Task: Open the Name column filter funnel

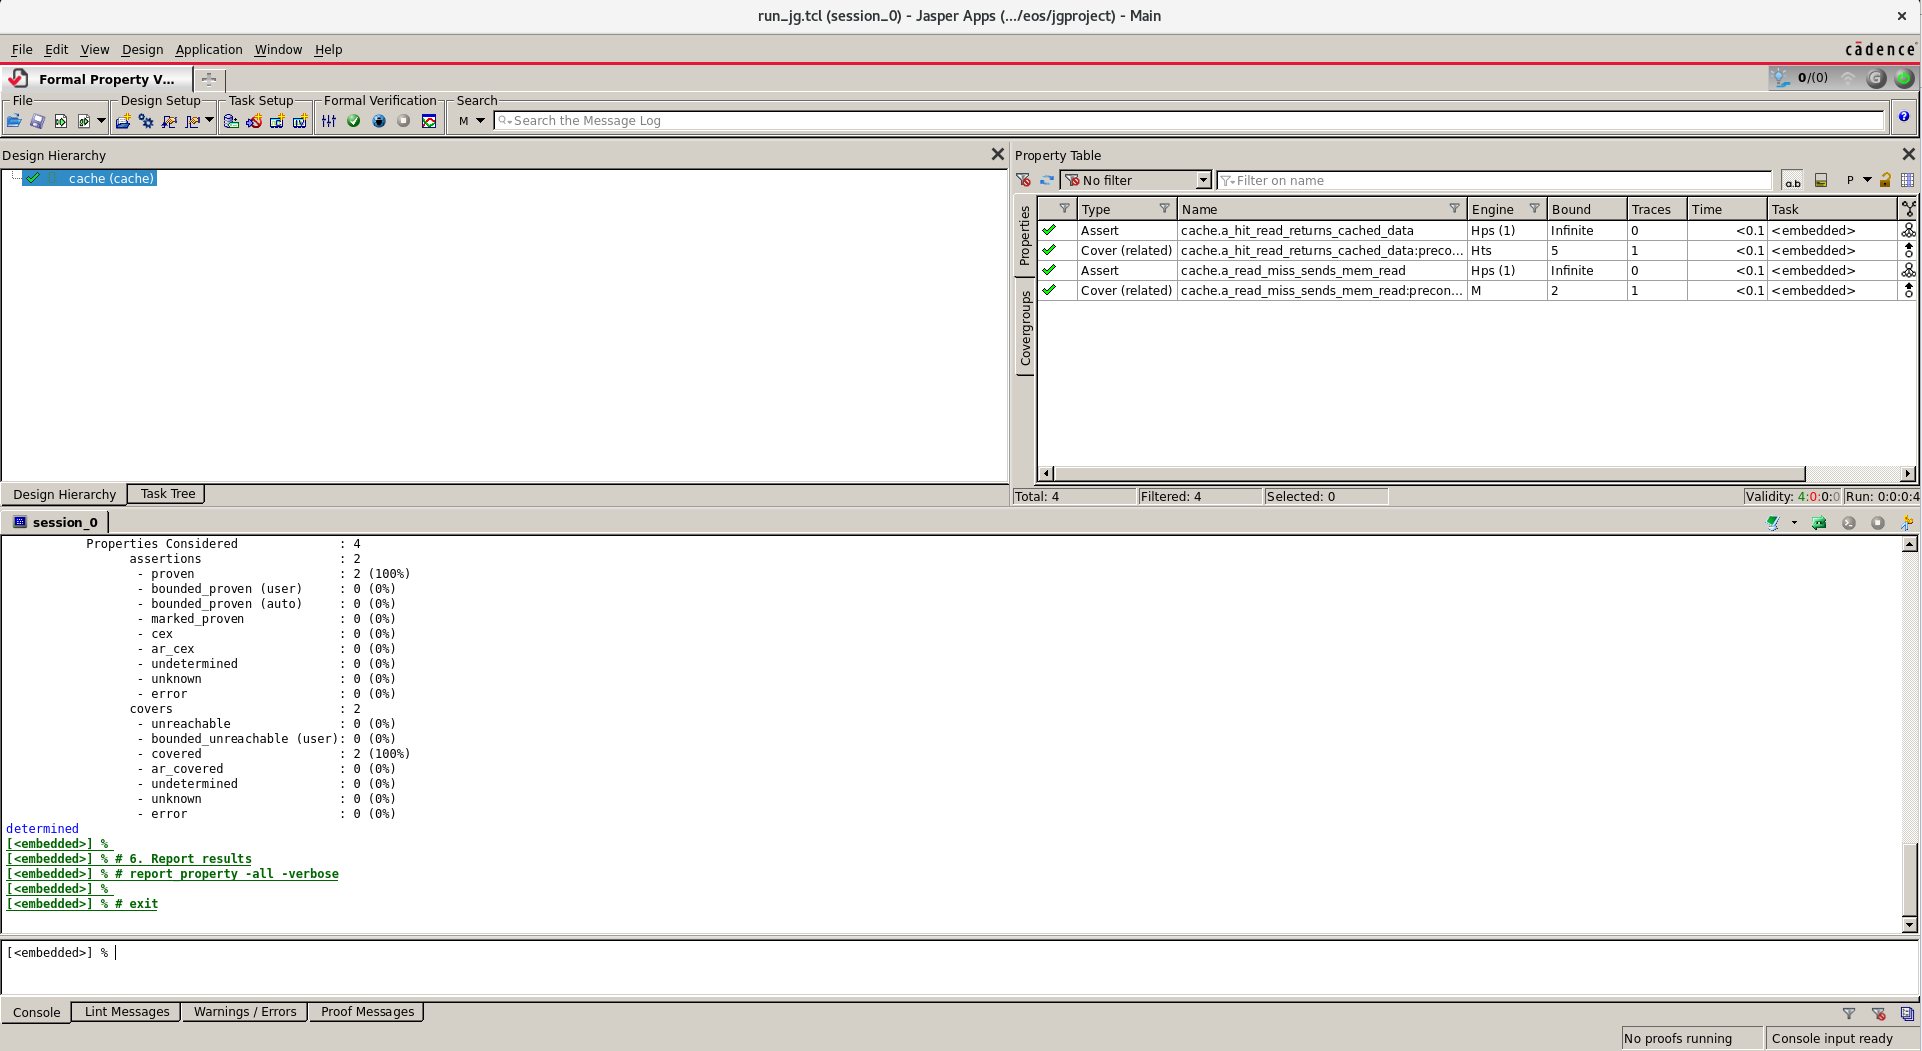Action: pyautogui.click(x=1454, y=209)
